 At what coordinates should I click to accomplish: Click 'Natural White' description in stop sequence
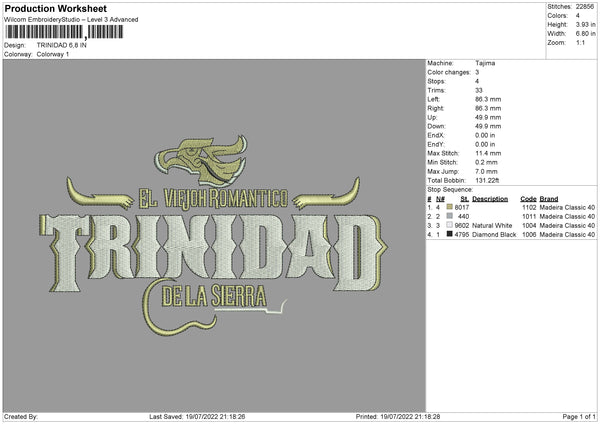492,225
